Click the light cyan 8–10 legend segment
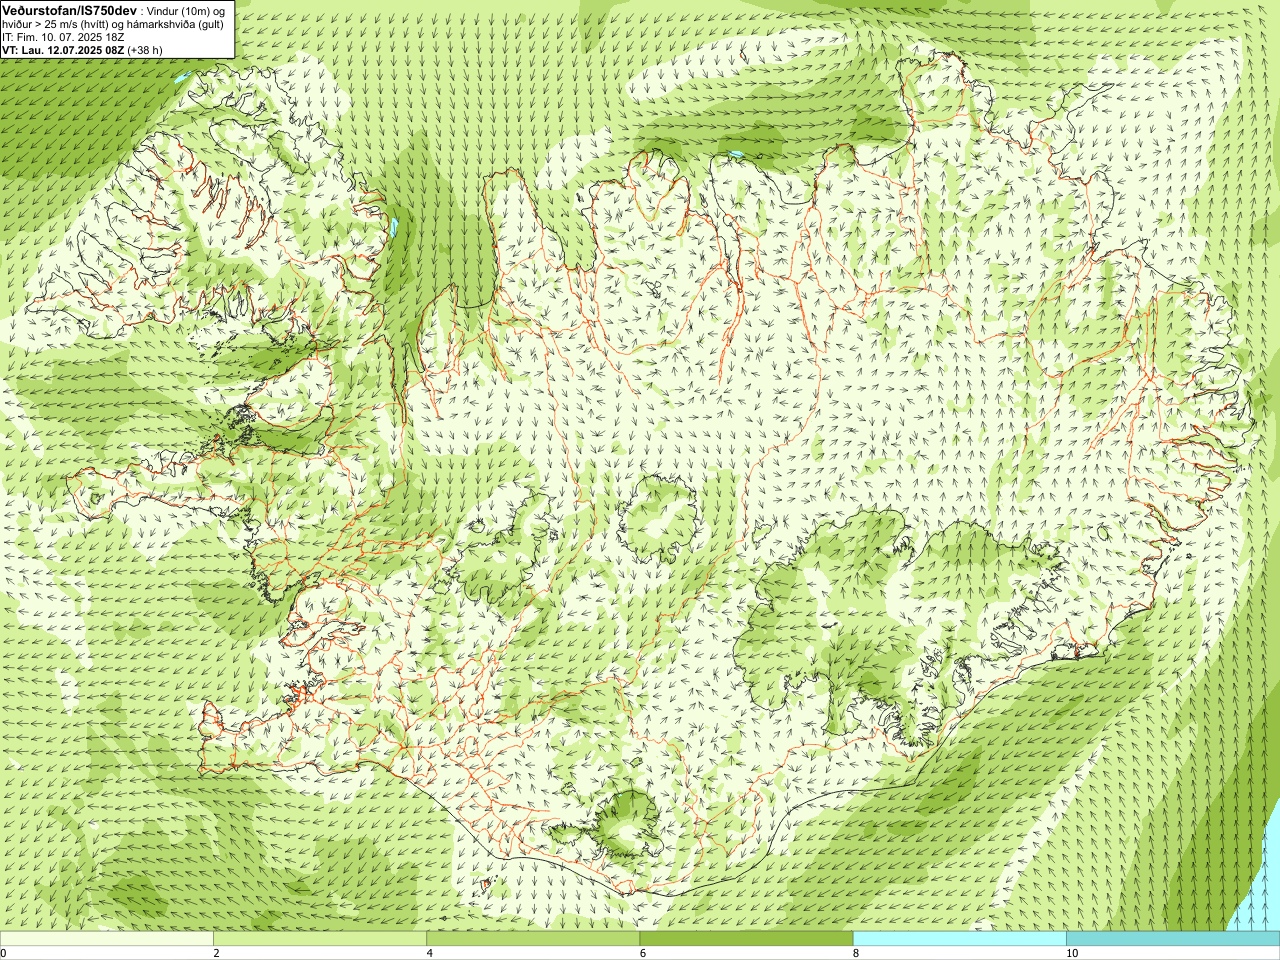The height and width of the screenshot is (960, 1280). 960,939
